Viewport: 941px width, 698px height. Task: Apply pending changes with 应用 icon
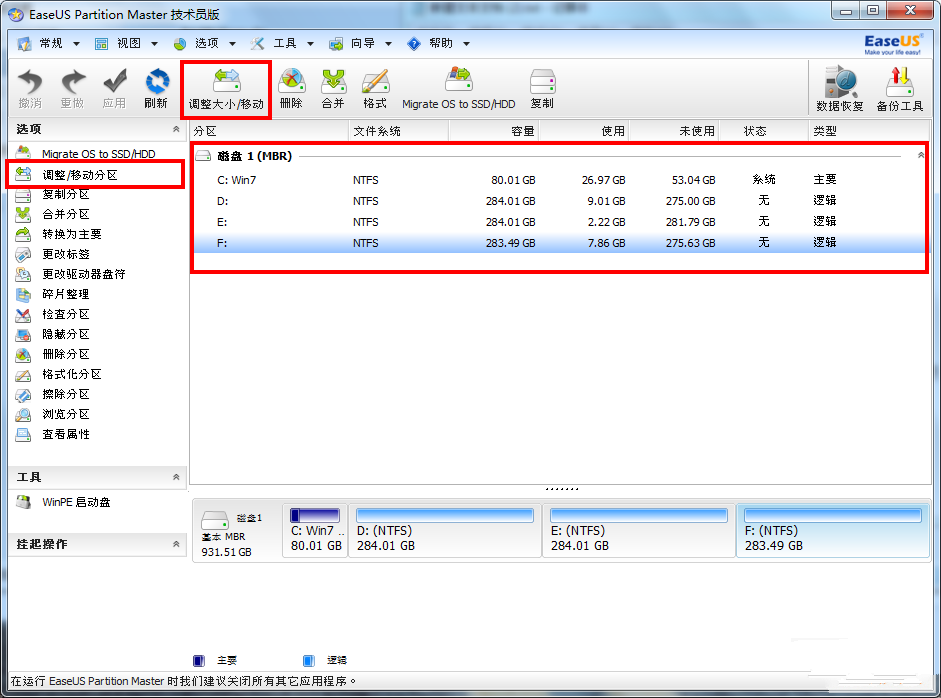point(114,89)
